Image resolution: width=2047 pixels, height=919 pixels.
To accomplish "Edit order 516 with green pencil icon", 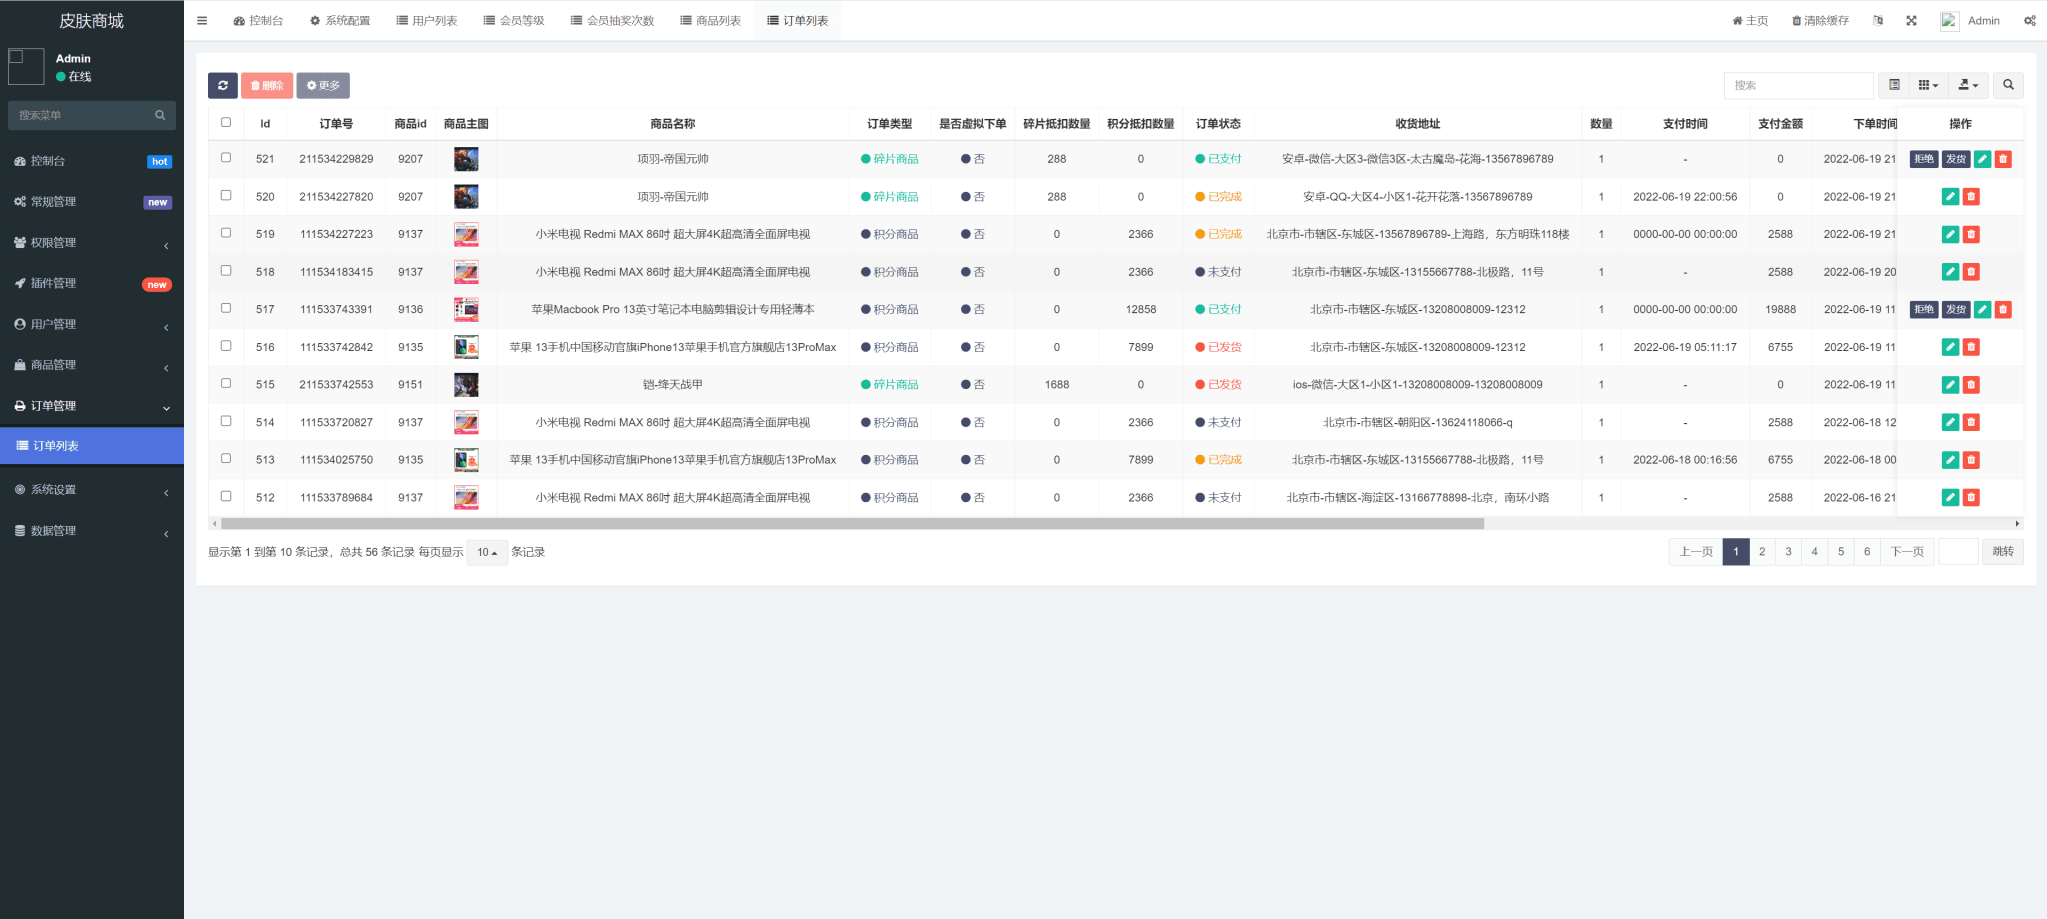I will 1950,347.
